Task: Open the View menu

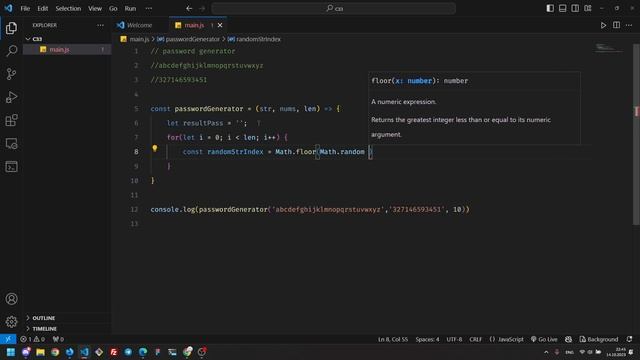Action: (95, 8)
